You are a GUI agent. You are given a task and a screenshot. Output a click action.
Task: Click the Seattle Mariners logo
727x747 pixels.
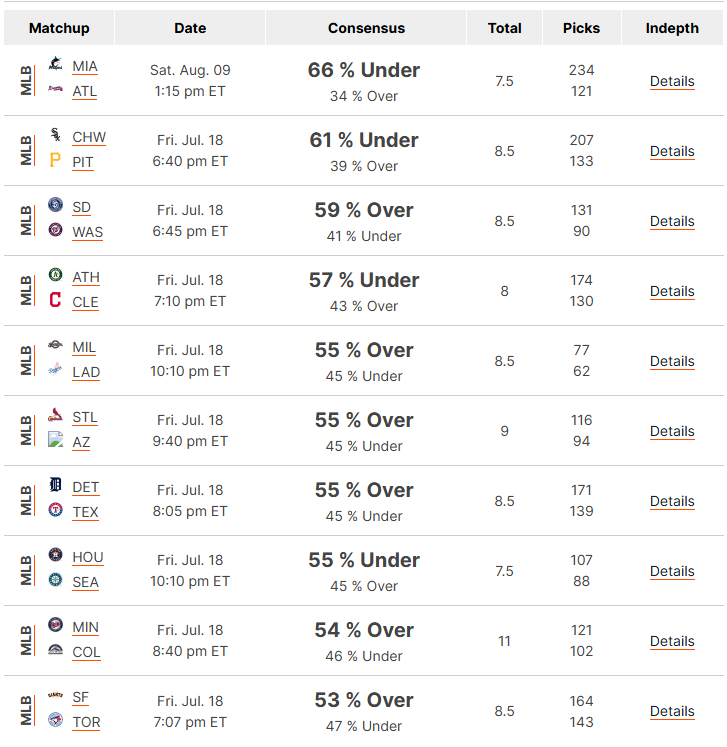pos(55,579)
